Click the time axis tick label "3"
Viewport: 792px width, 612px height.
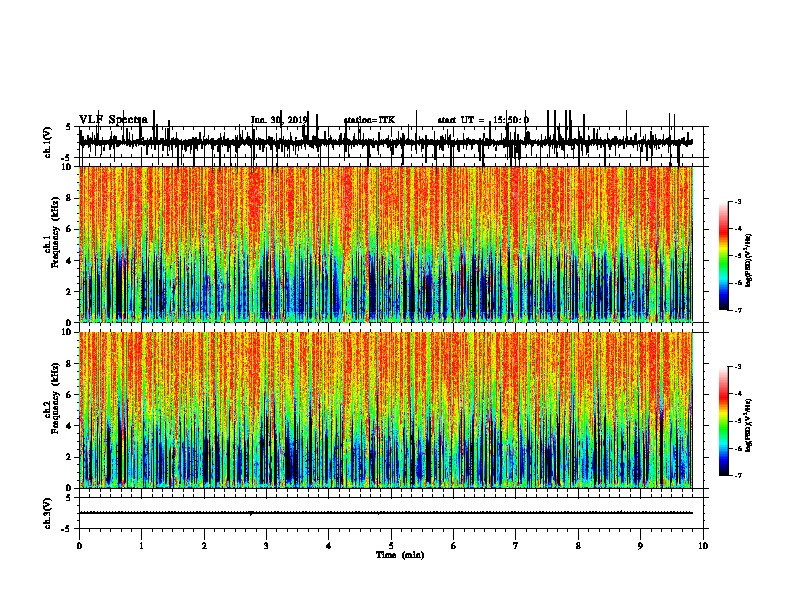click(266, 546)
